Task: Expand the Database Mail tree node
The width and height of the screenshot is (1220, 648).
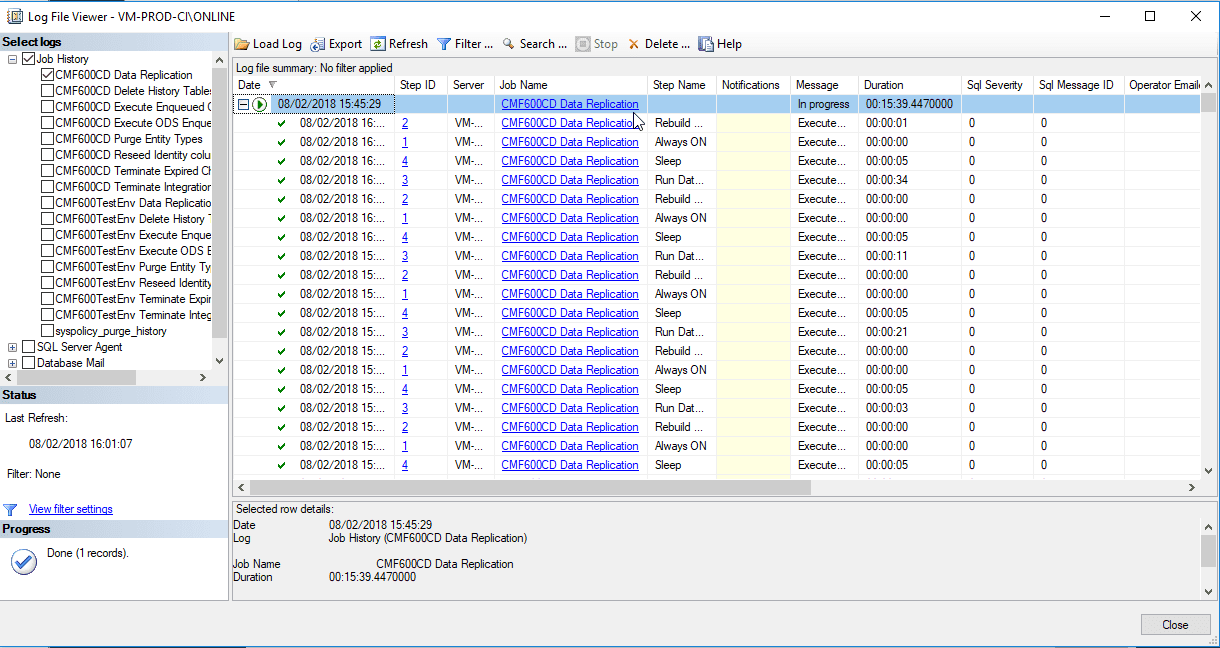Action: tap(12, 363)
